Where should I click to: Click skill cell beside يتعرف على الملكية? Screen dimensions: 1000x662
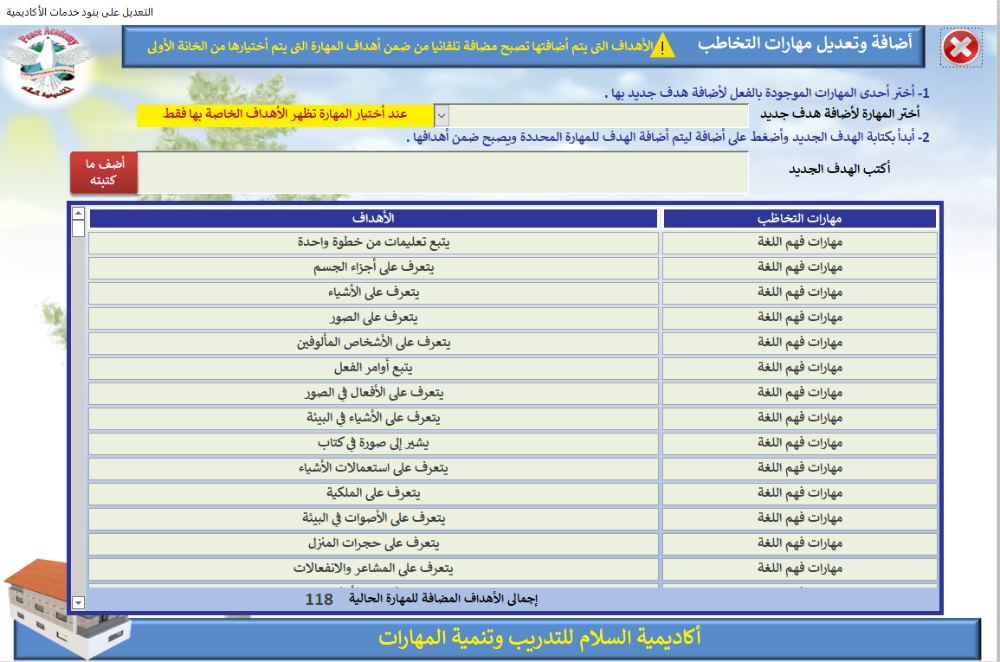pyautogui.click(x=800, y=494)
